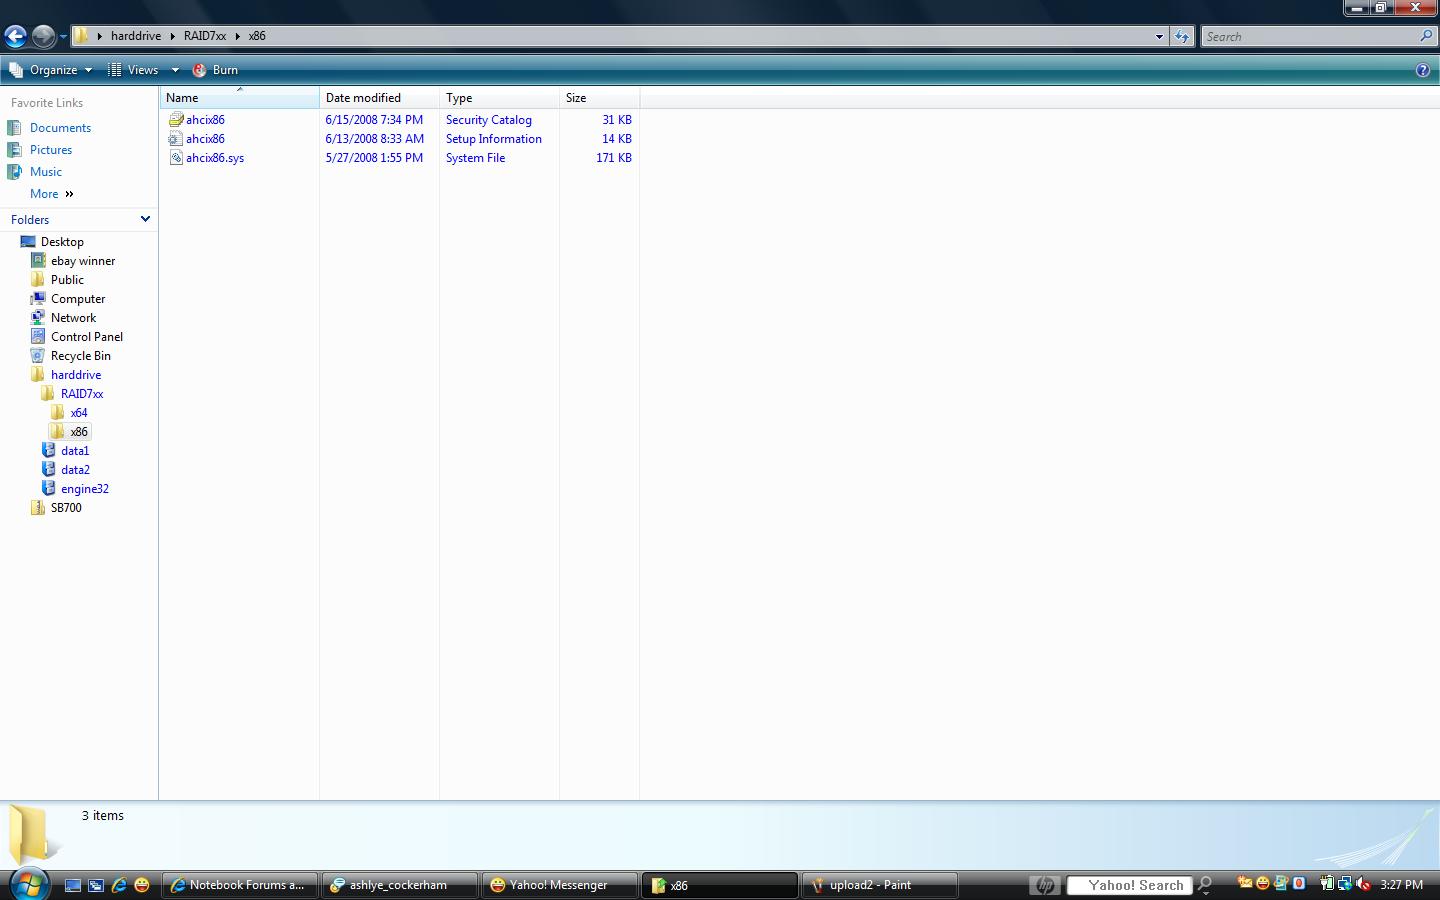Click the Forward navigation arrow

pyautogui.click(x=43, y=37)
